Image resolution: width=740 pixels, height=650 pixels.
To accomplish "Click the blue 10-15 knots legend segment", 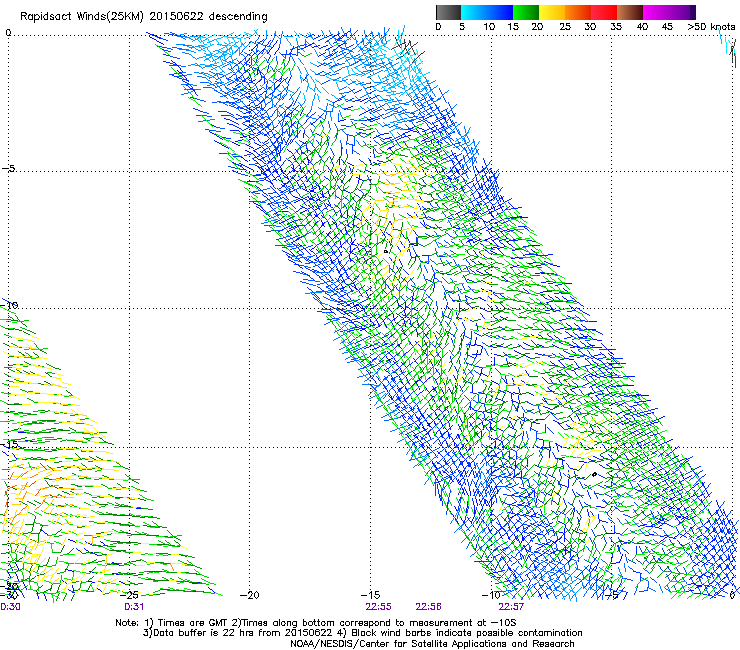I will [x=500, y=12].
